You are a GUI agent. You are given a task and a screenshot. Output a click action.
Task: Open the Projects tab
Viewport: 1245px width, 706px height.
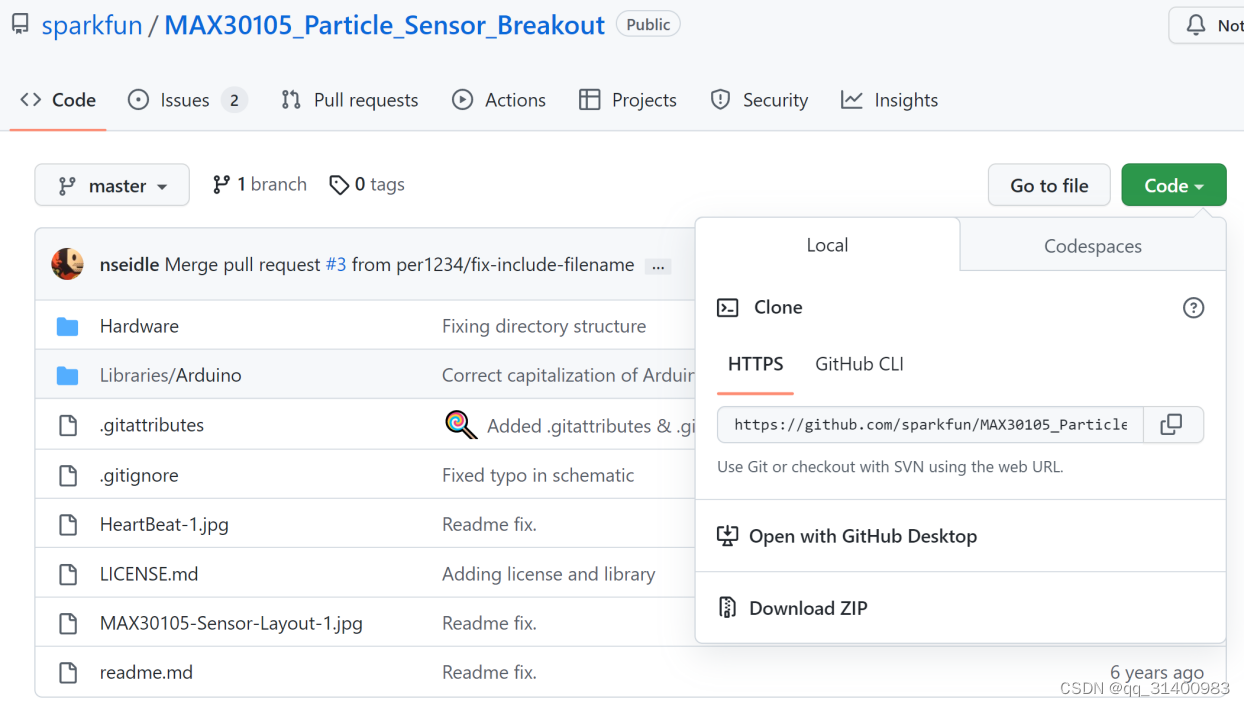[628, 100]
